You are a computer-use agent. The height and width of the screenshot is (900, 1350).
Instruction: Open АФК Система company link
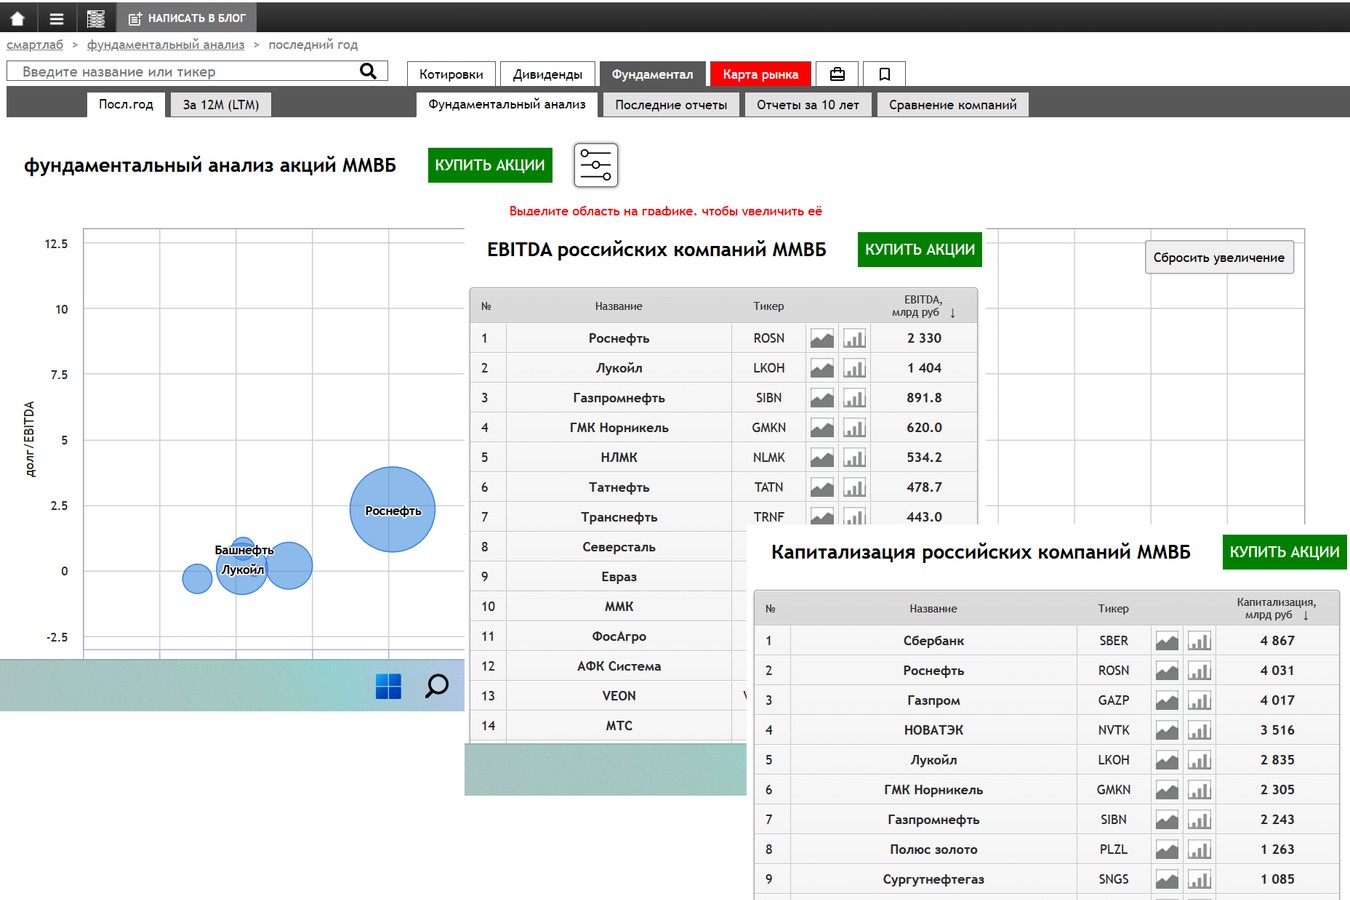click(619, 666)
